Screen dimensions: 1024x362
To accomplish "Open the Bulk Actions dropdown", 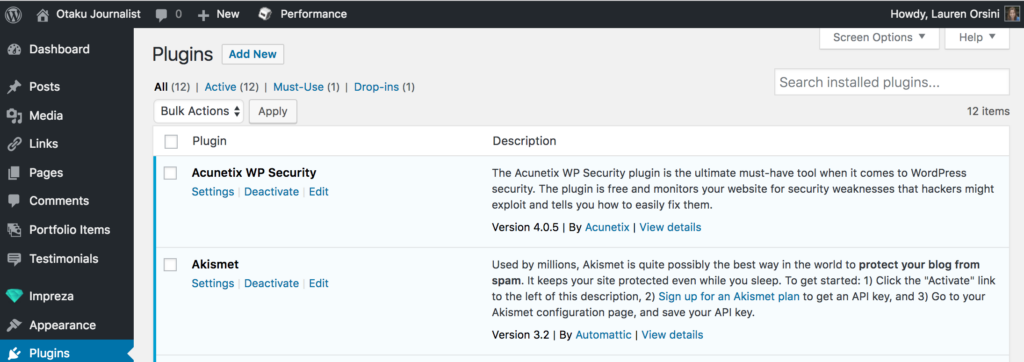I will (199, 111).
